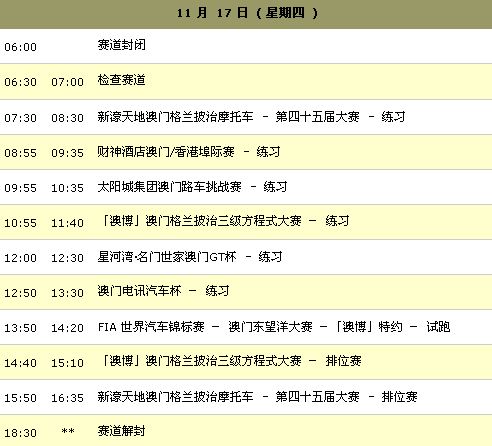Select the 14:40 start time
The width and height of the screenshot is (492, 446).
click(x=21, y=363)
